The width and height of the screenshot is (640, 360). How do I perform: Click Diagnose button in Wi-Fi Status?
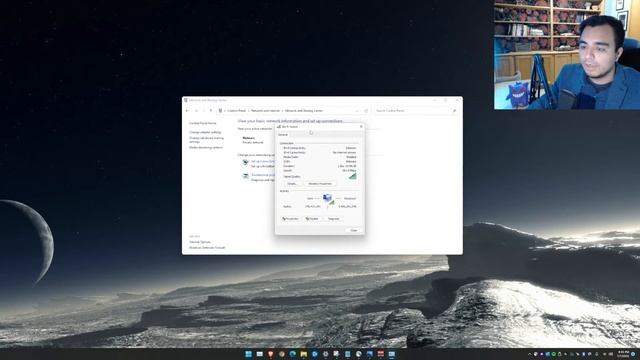point(333,219)
